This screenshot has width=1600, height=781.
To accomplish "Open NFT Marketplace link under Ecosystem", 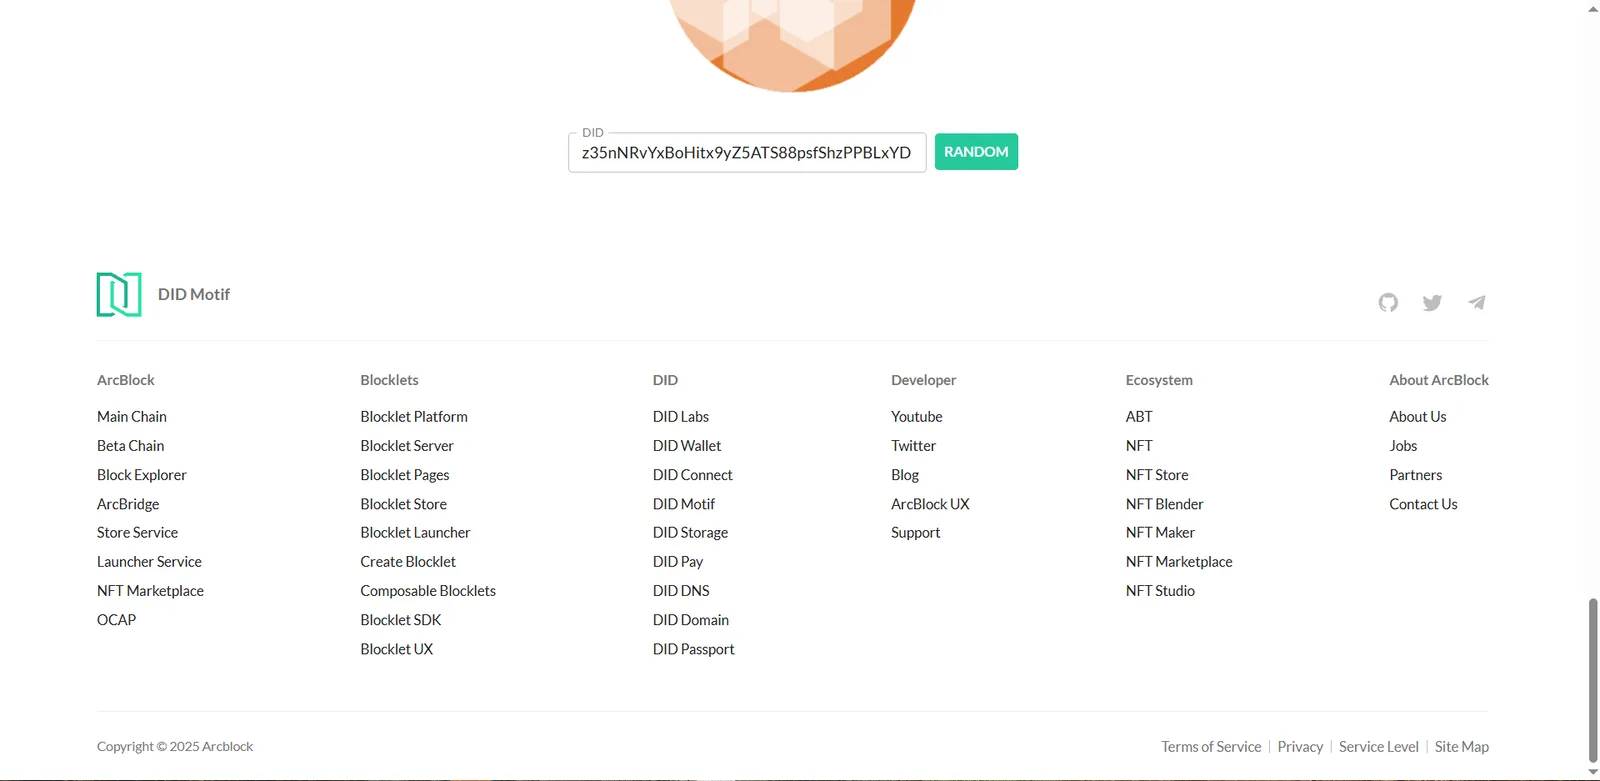I will pyautogui.click(x=1179, y=562).
